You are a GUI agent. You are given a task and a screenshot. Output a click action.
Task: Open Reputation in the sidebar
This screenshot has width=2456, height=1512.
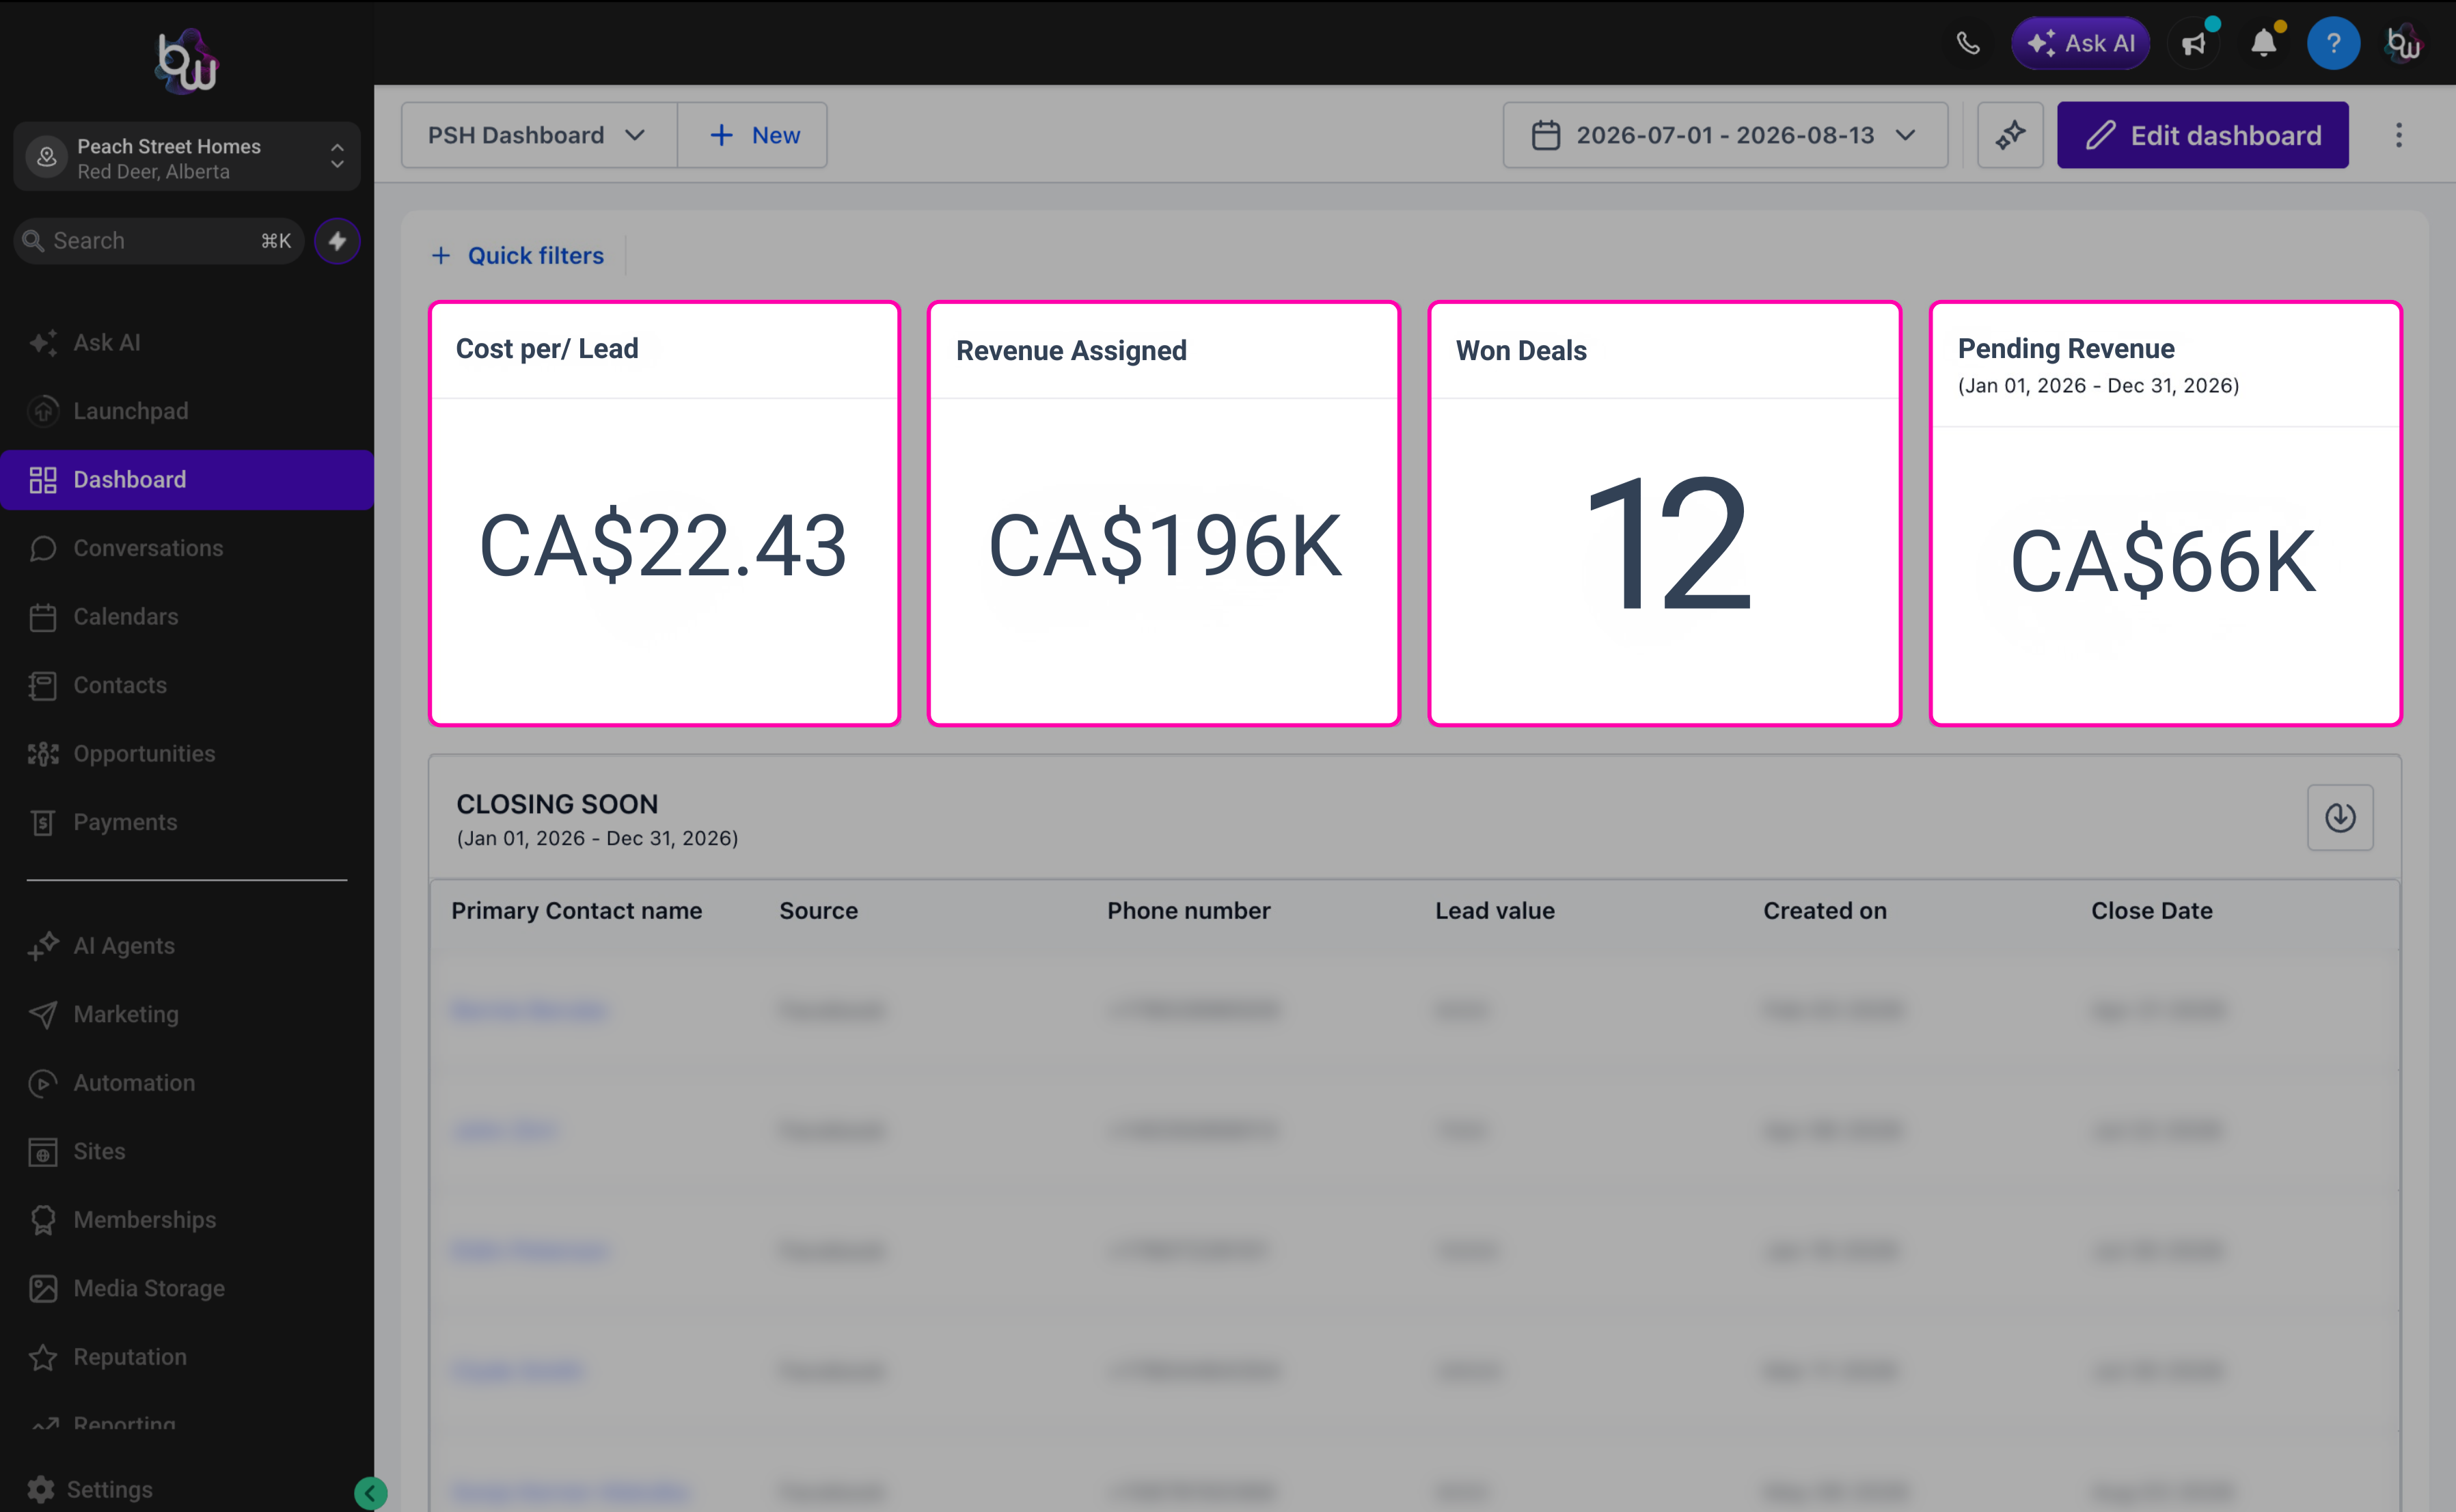point(187,1357)
